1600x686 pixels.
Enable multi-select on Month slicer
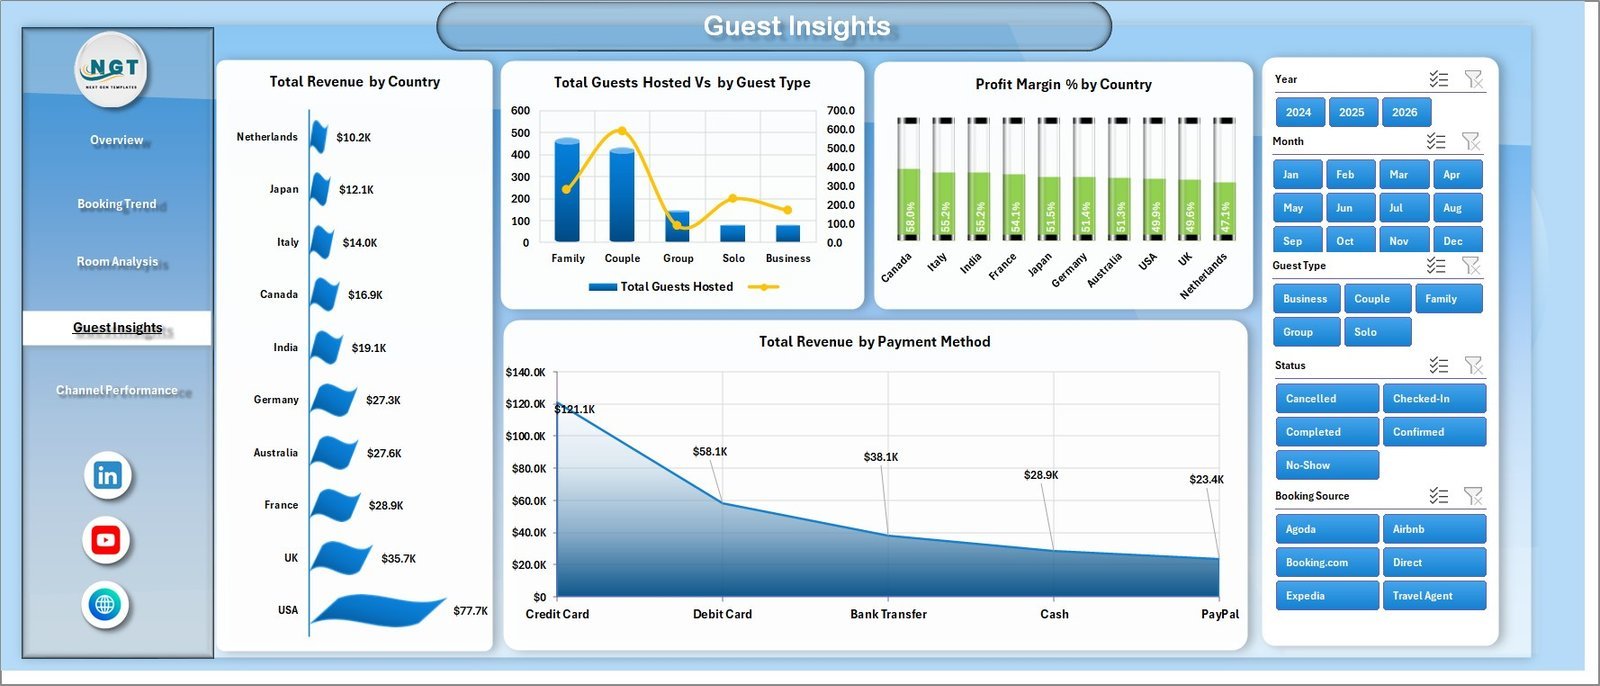point(1436,141)
